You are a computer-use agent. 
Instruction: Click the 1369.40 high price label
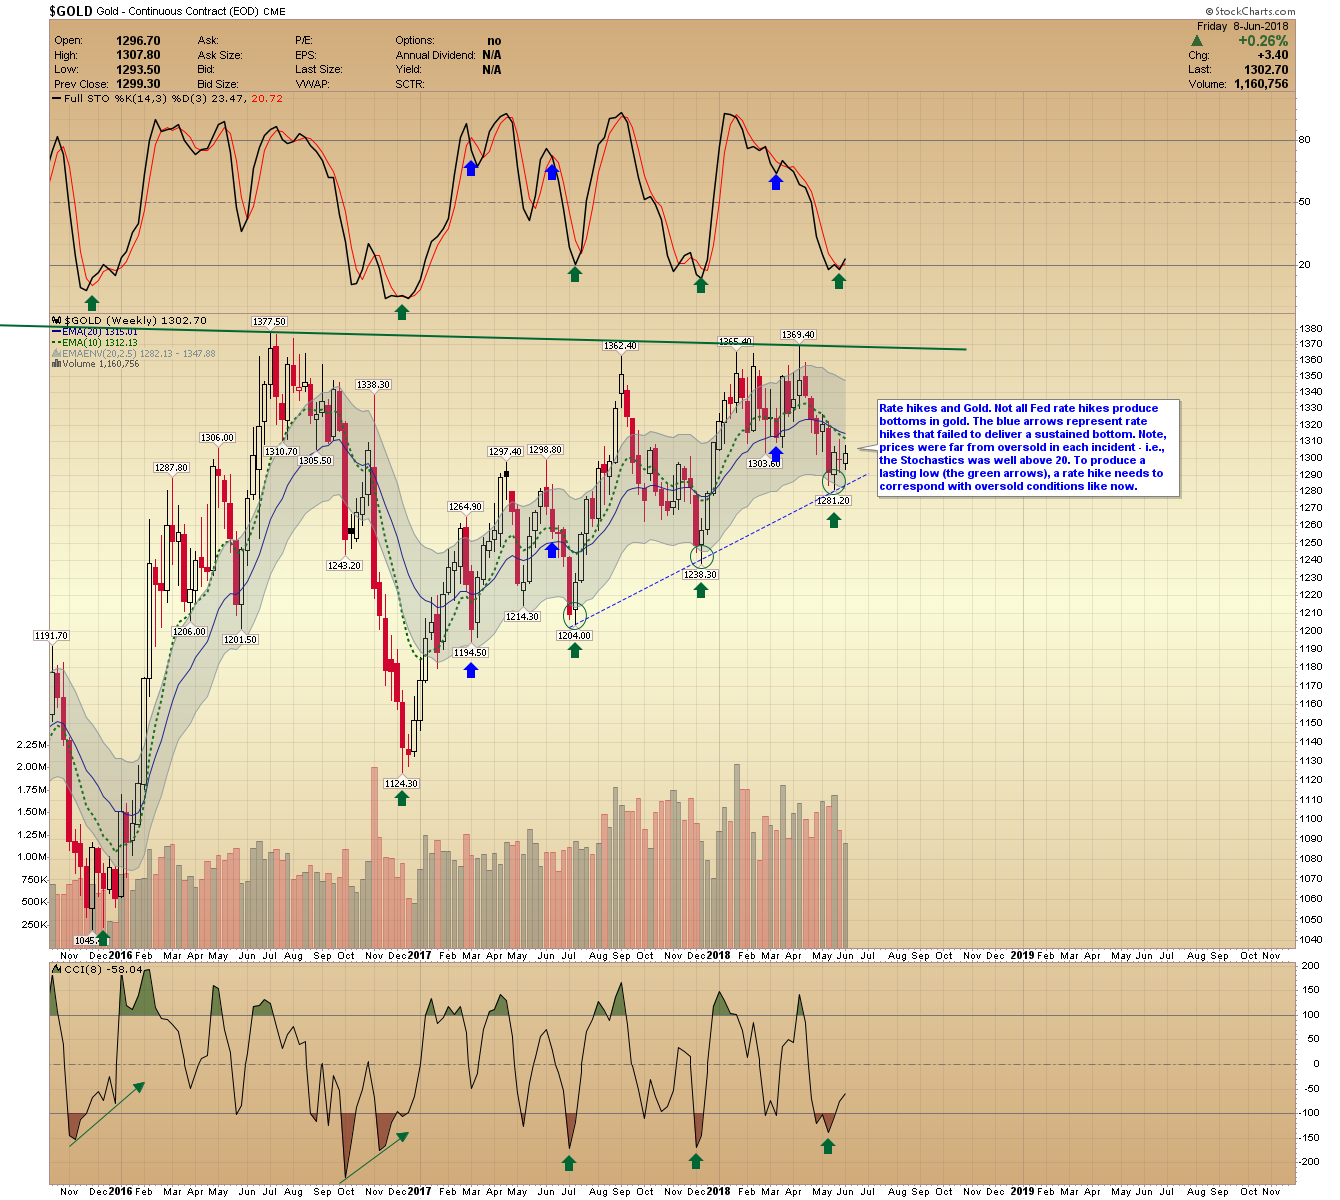coord(798,335)
